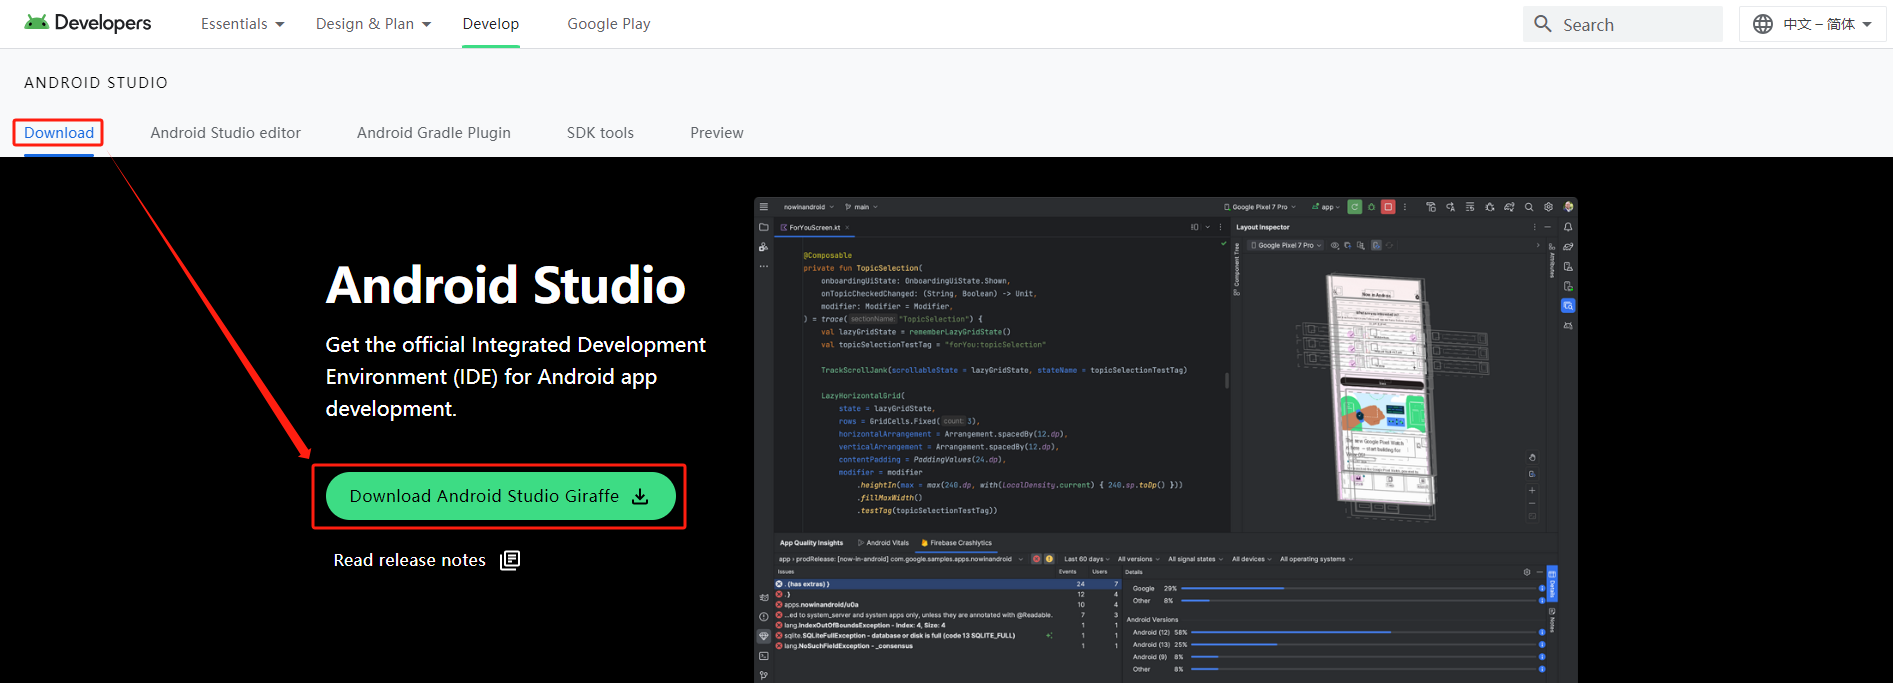Click App Quality Insights gem sidebar icon
Image resolution: width=1893 pixels, height=683 pixels.
click(x=764, y=636)
